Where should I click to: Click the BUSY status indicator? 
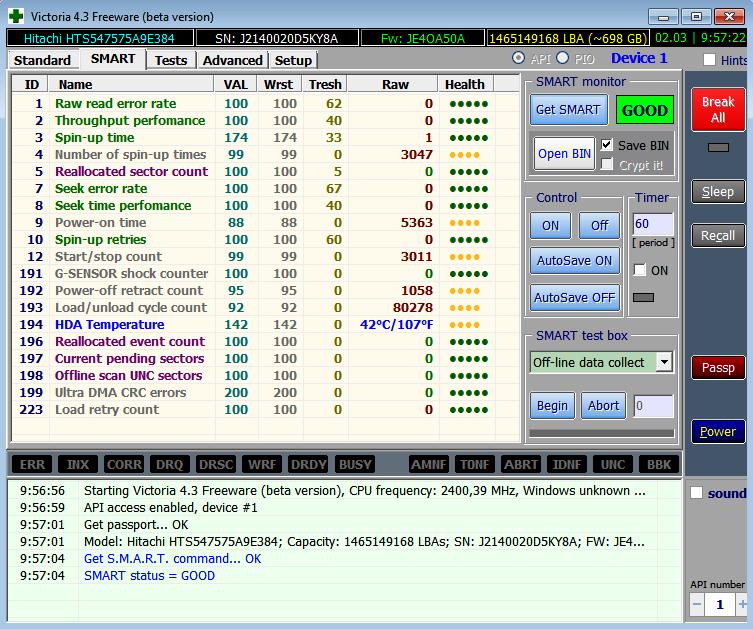pos(355,464)
